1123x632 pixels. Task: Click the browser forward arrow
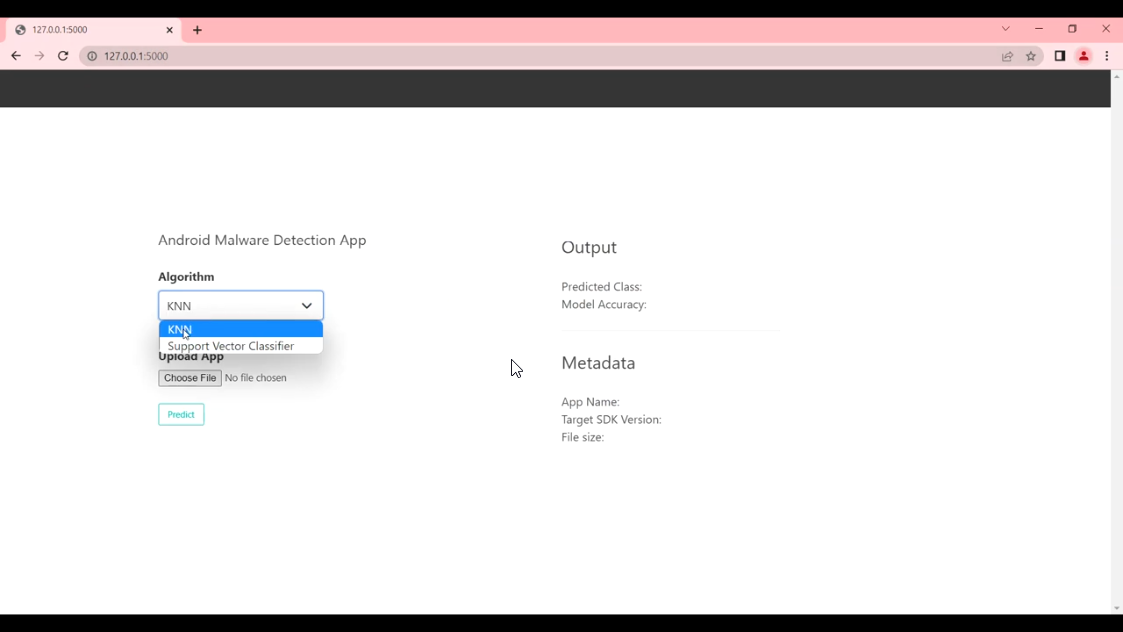tap(39, 56)
